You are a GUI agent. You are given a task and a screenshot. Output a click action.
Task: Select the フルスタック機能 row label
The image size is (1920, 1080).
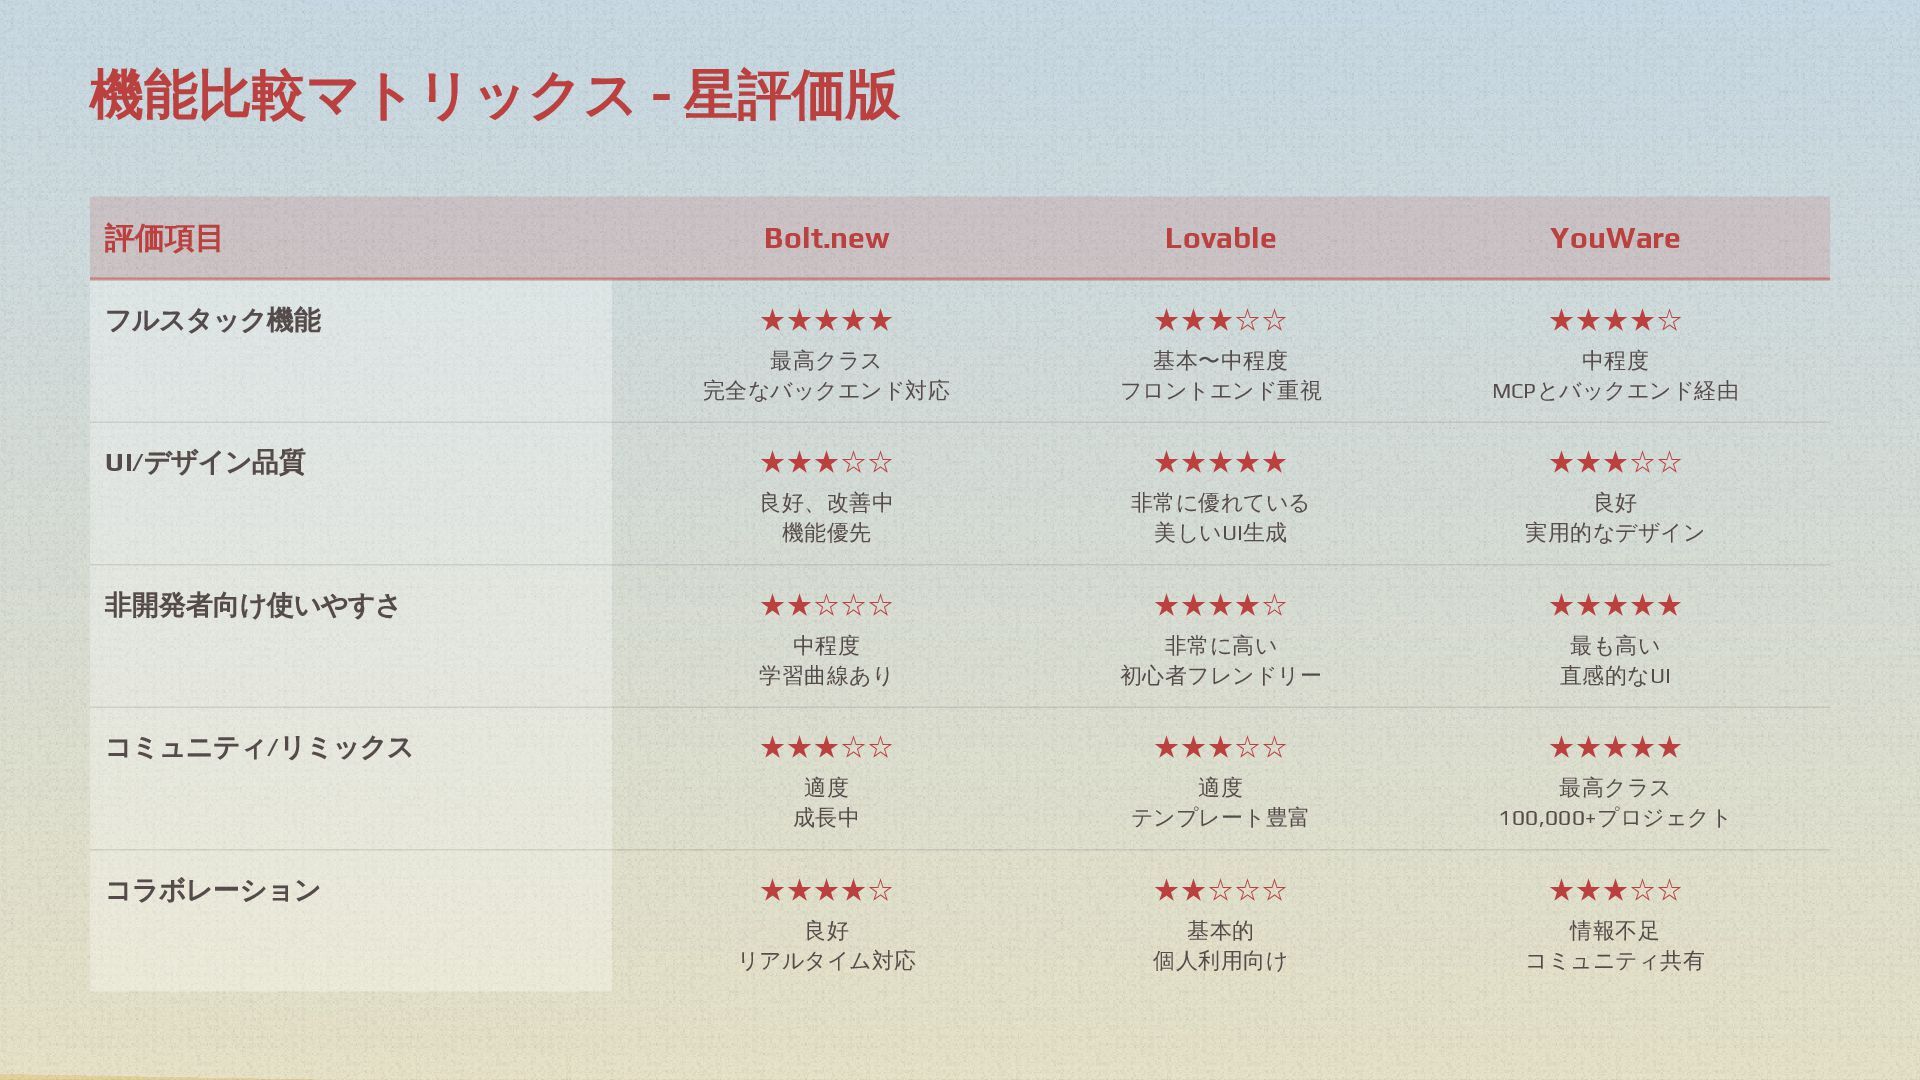212,320
